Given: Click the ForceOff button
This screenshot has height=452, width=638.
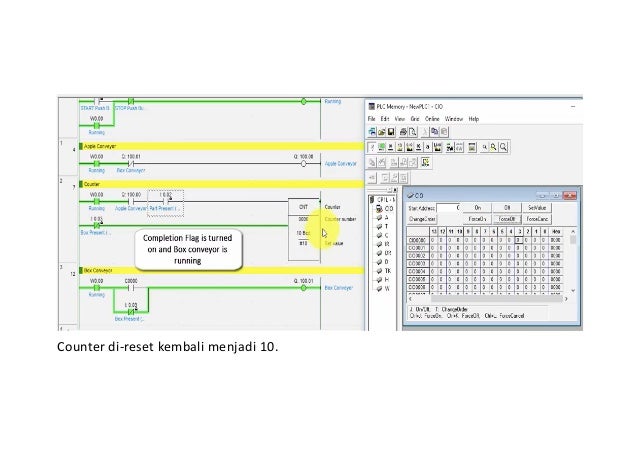Looking at the screenshot, I should pyautogui.click(x=507, y=219).
